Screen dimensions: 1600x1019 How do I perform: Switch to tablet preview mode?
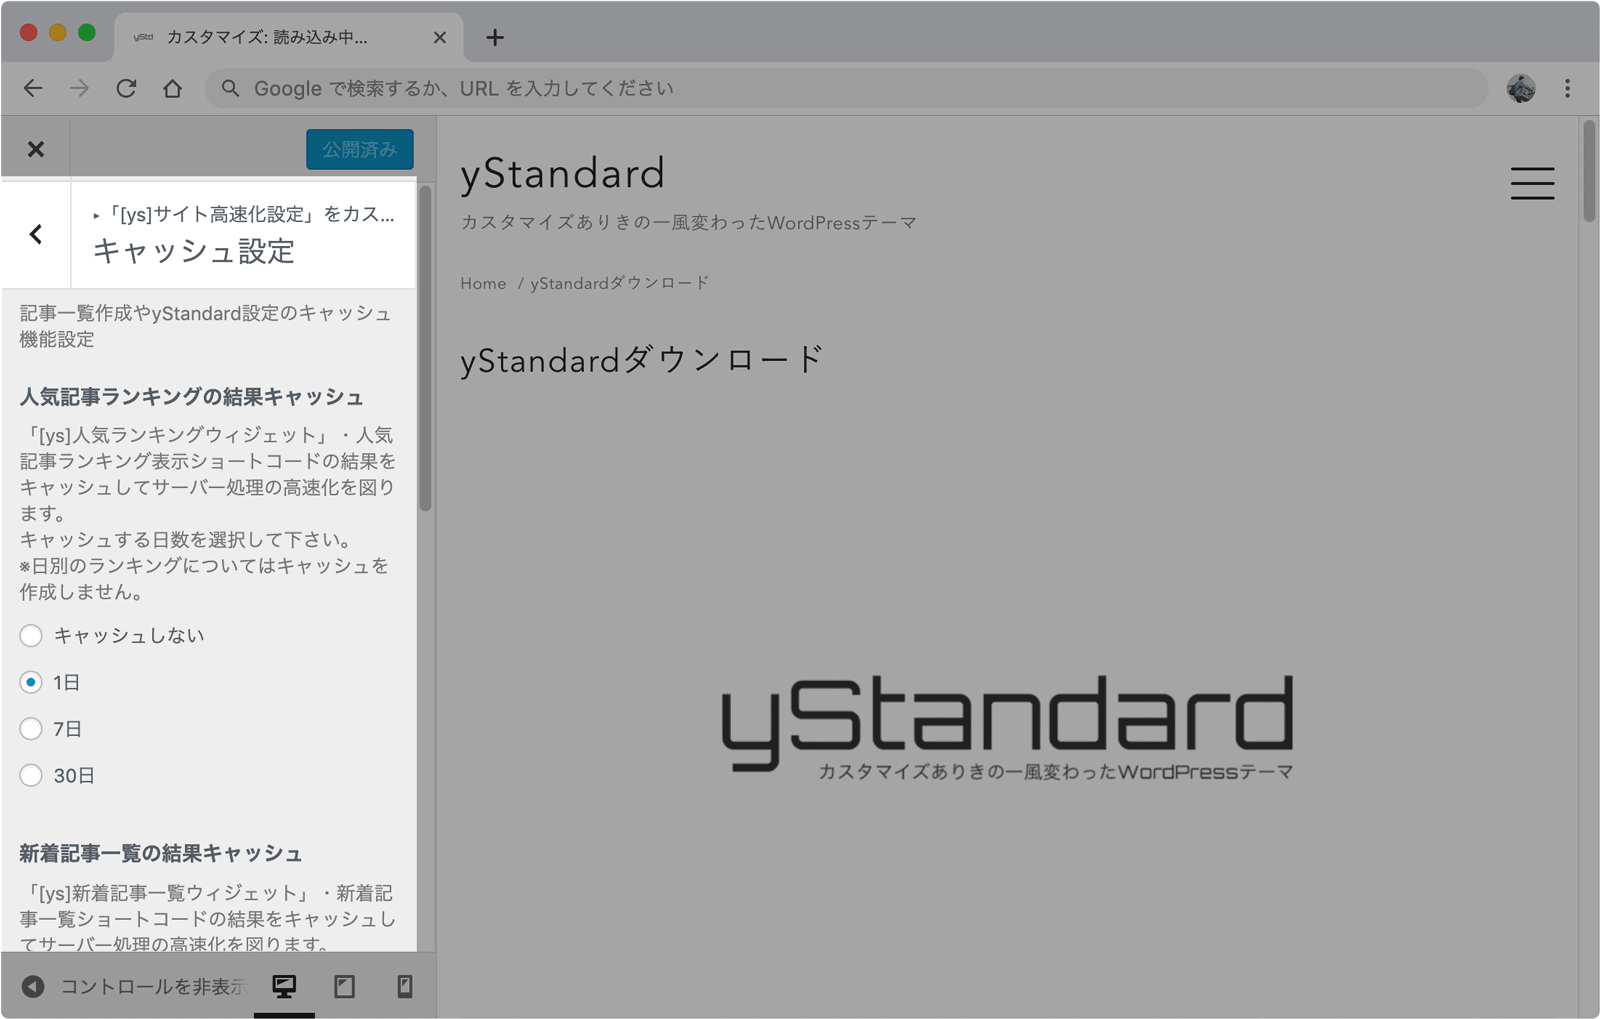(x=345, y=987)
